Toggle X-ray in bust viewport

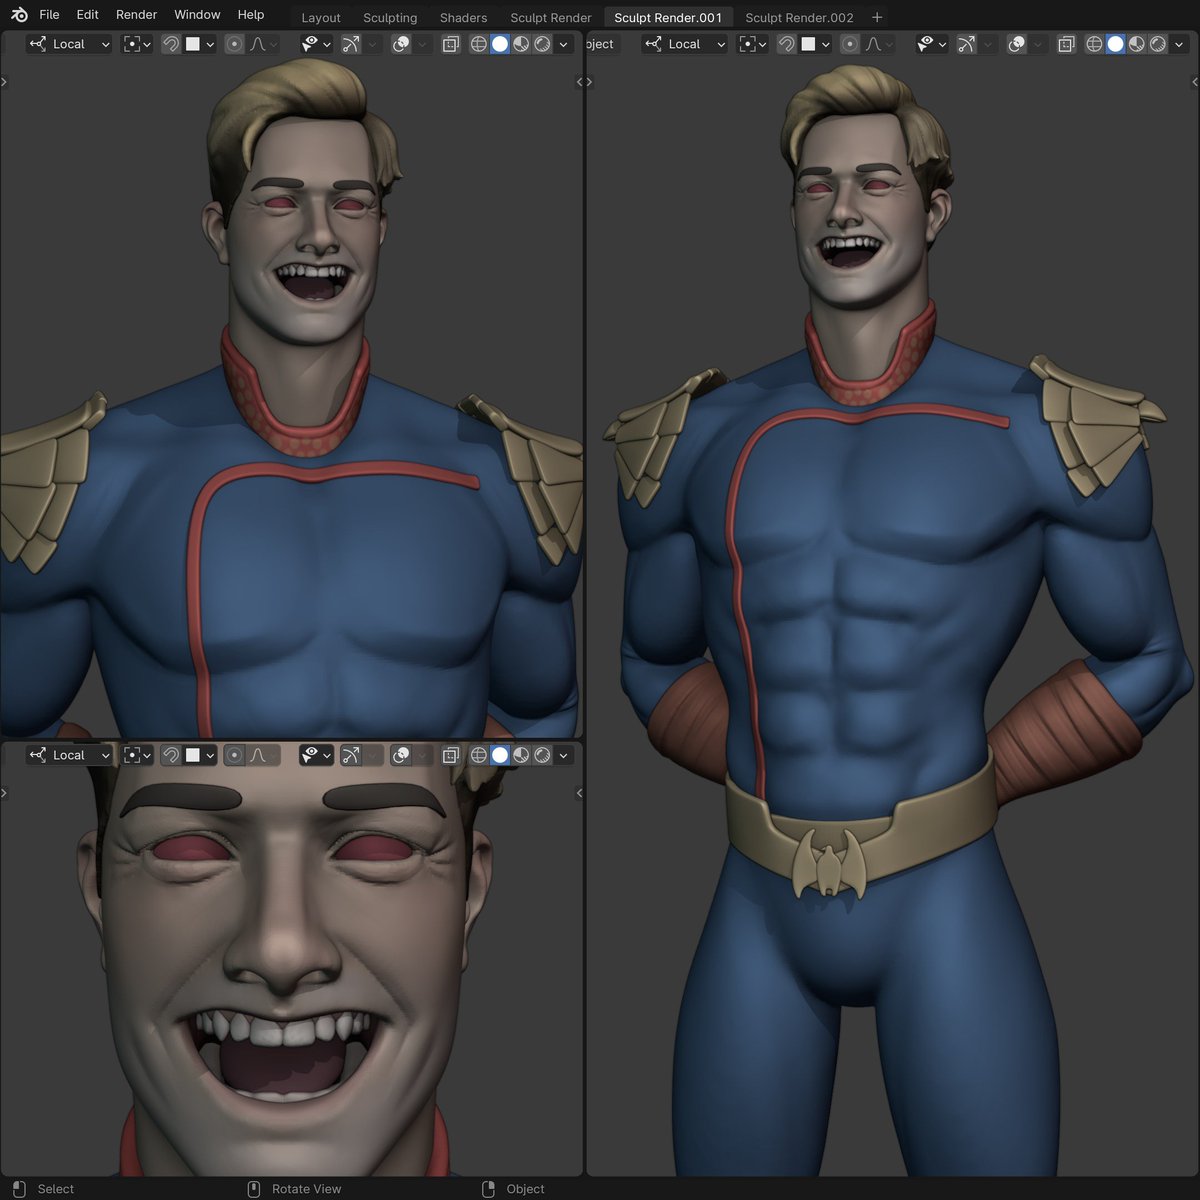point(451,44)
